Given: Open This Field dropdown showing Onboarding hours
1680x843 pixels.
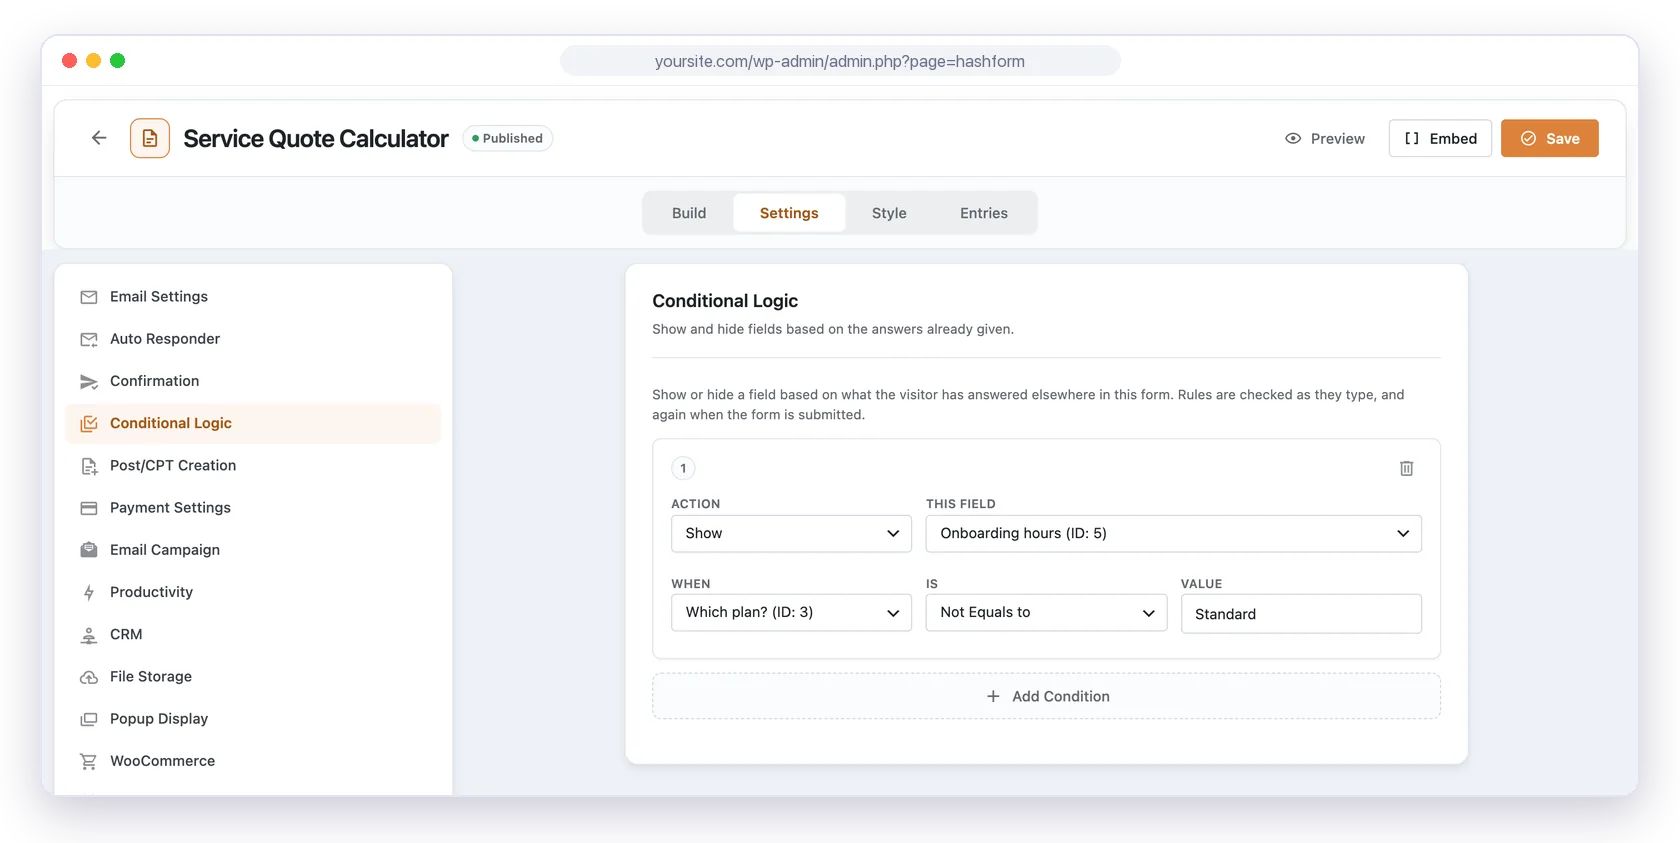Looking at the screenshot, I should click(1173, 533).
